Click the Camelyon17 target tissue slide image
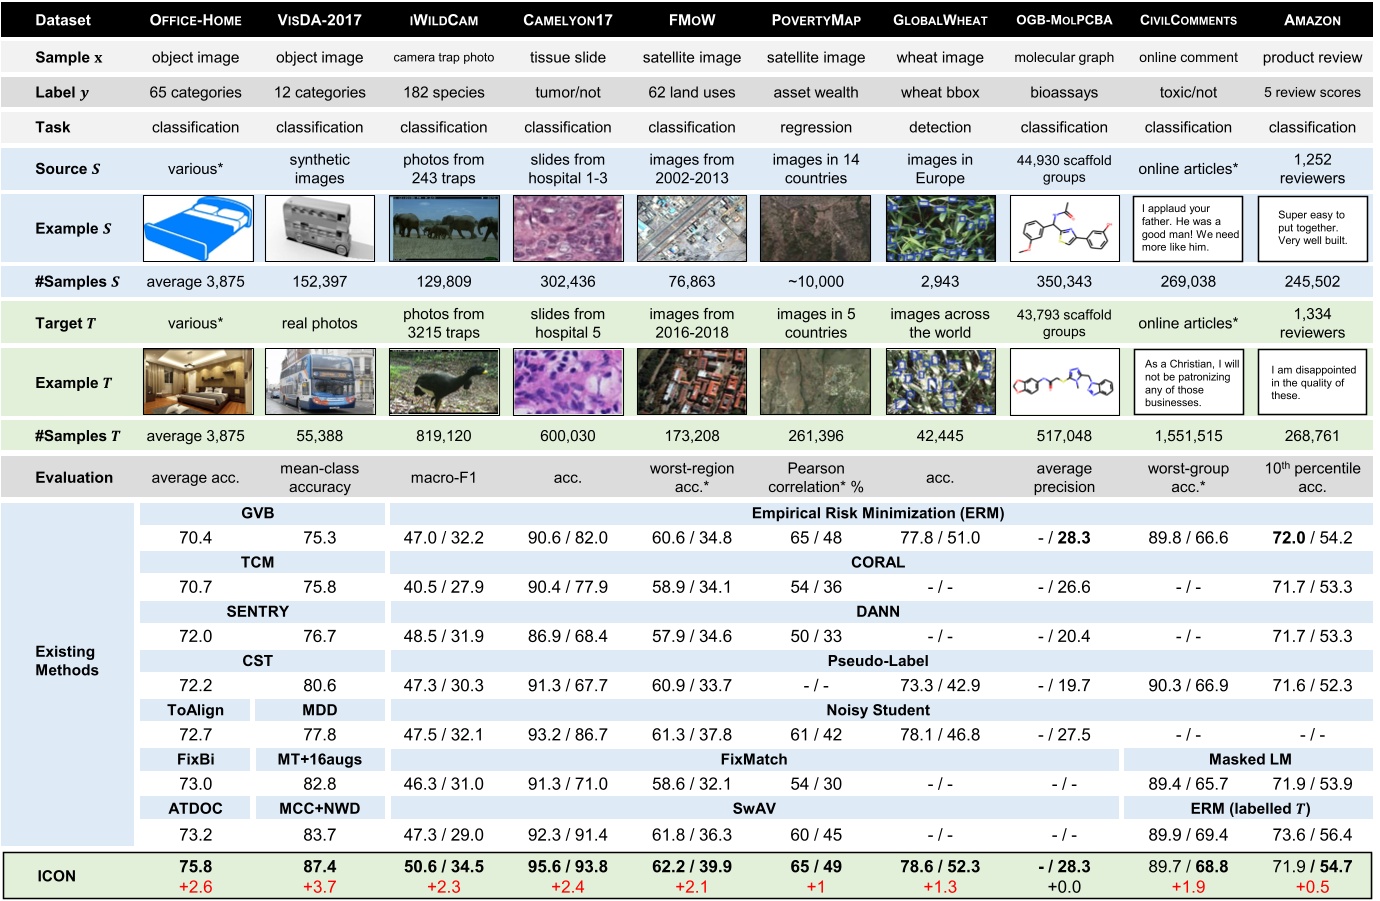This screenshot has width=1380, height=901. point(568,382)
